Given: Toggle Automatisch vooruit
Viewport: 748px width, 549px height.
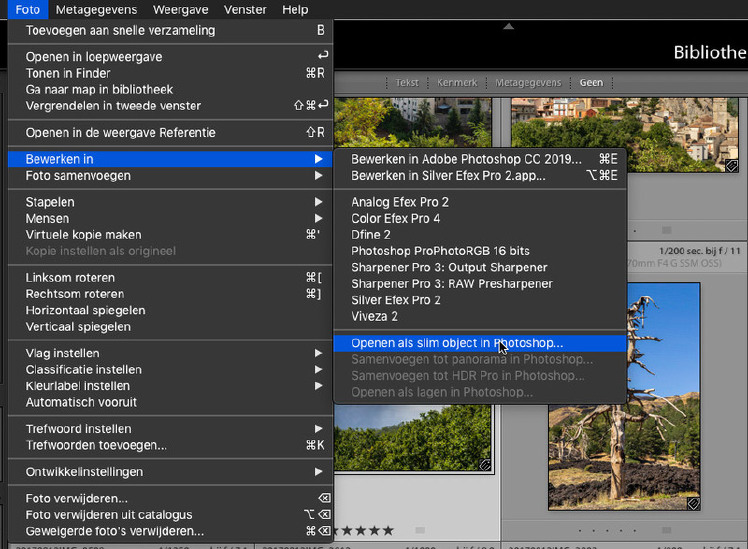Looking at the screenshot, I should click(170, 402).
